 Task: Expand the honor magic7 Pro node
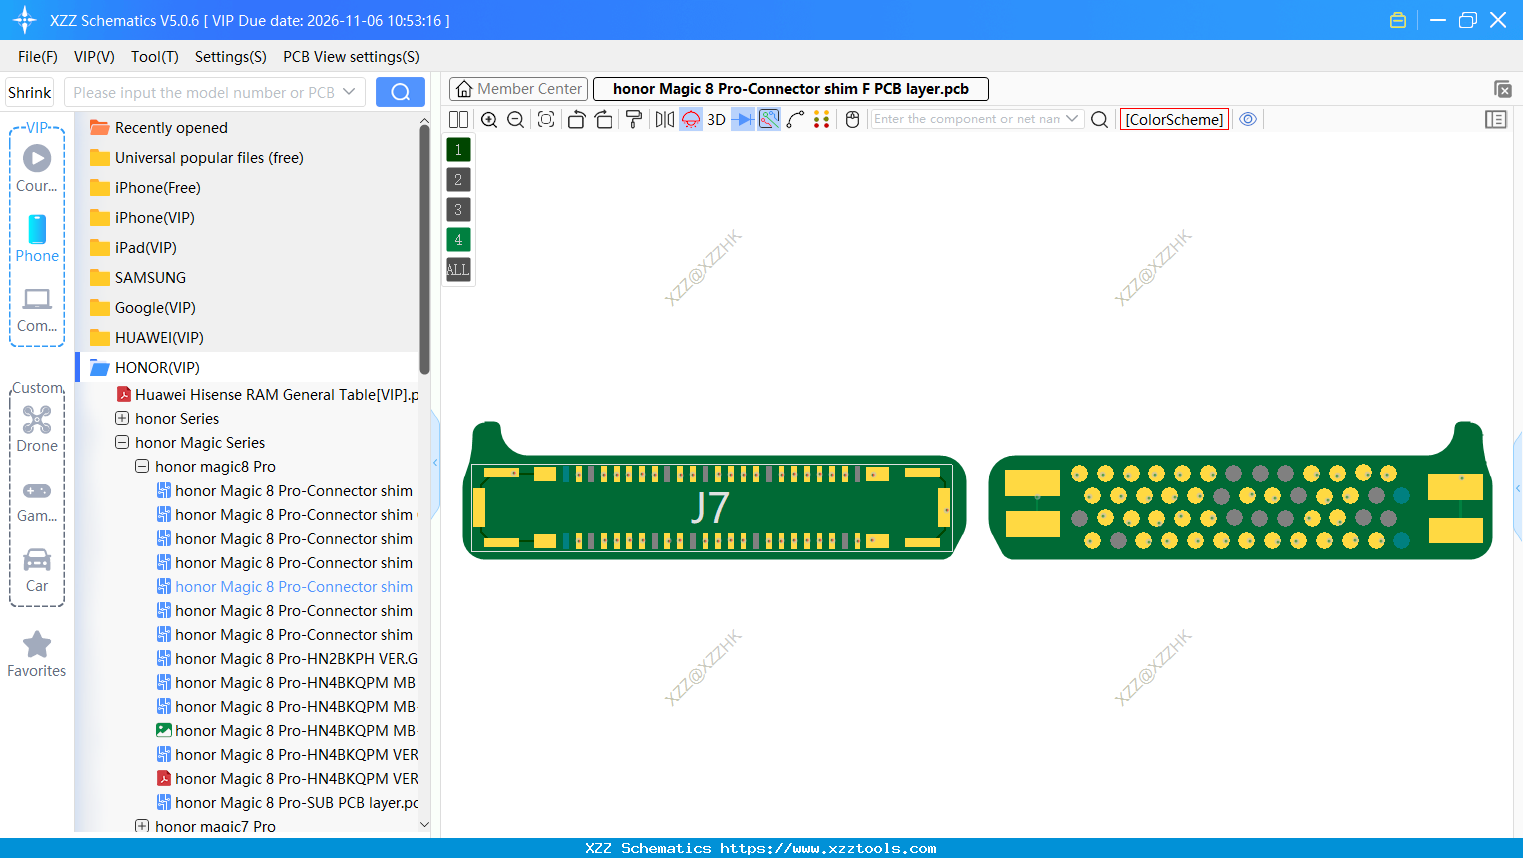tap(142, 826)
